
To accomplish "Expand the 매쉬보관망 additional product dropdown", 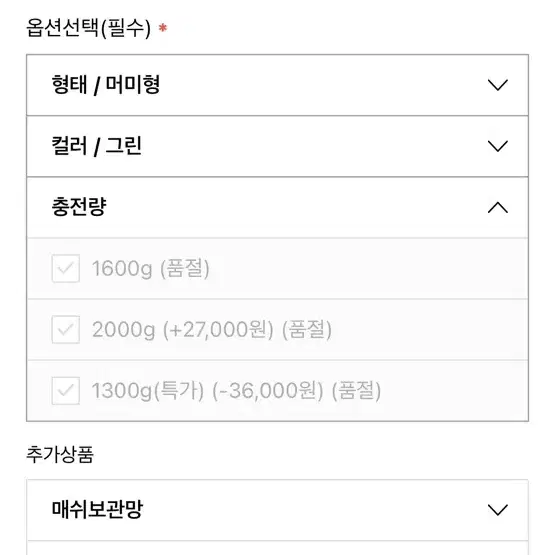I will point(278,510).
